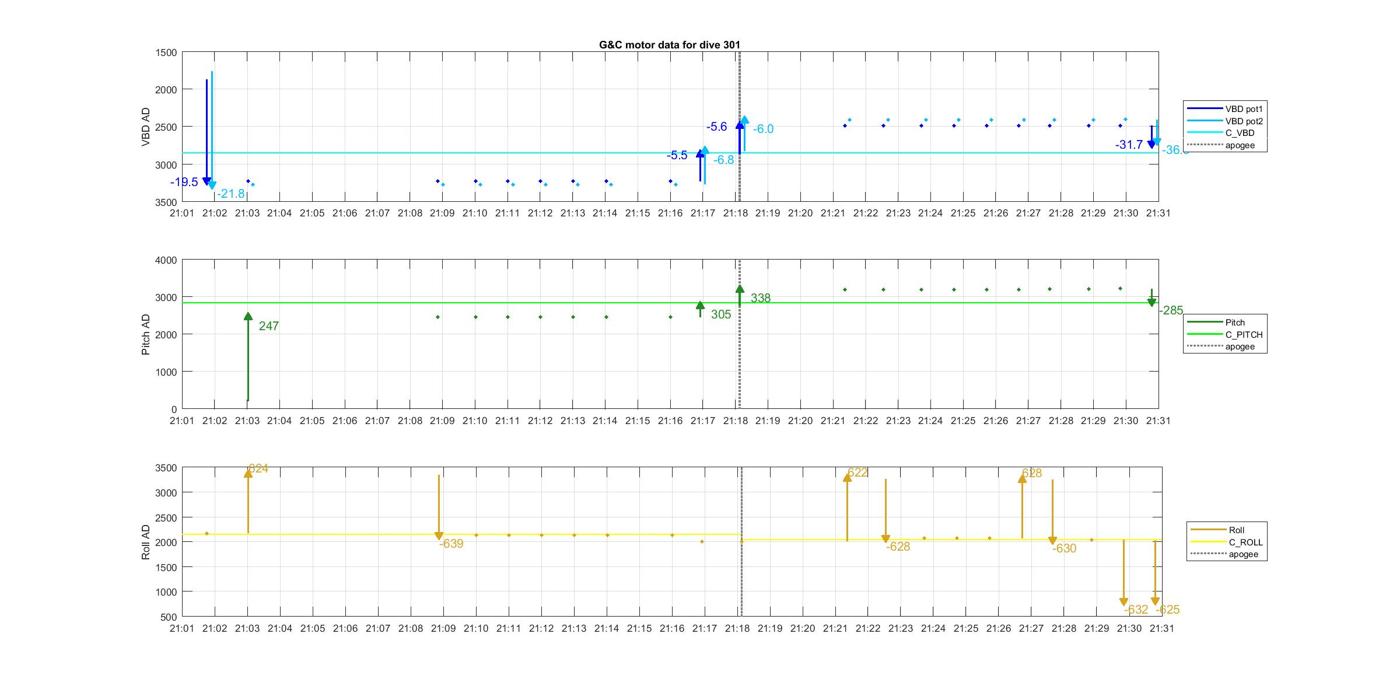This screenshot has width=1400, height=693.
Task: Click the "-625" roll data label
Action: [x=1168, y=610]
